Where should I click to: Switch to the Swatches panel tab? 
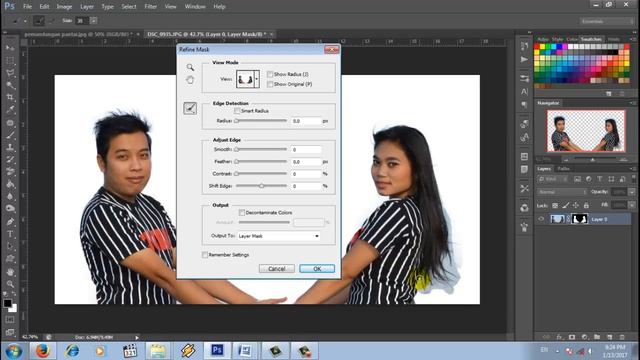591,39
